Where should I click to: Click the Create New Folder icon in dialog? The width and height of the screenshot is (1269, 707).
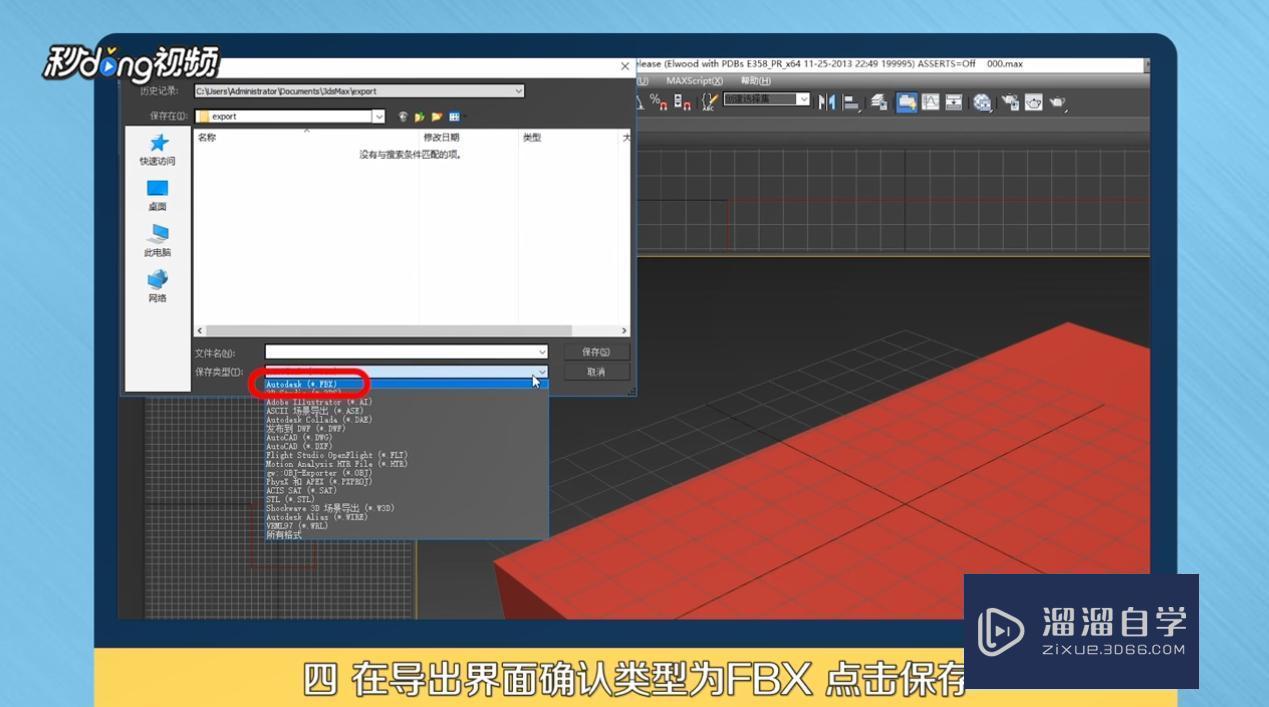pyautogui.click(x=437, y=115)
